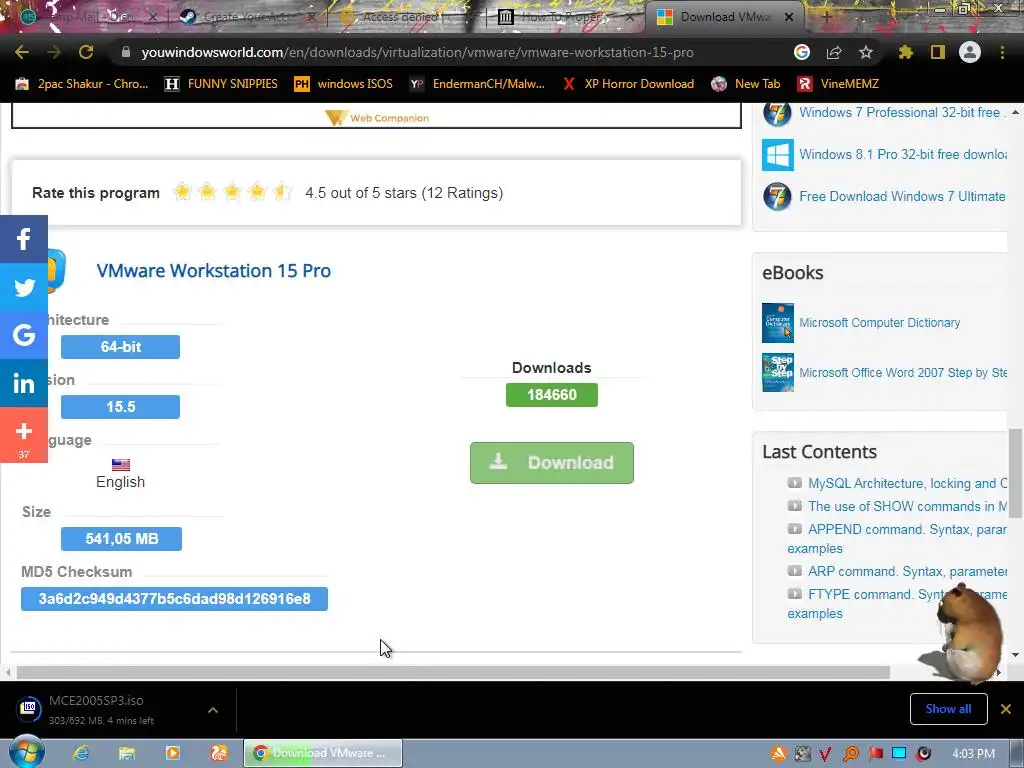Viewport: 1024px width, 768px height.
Task: Open the Windows Start orb
Action: point(27,752)
